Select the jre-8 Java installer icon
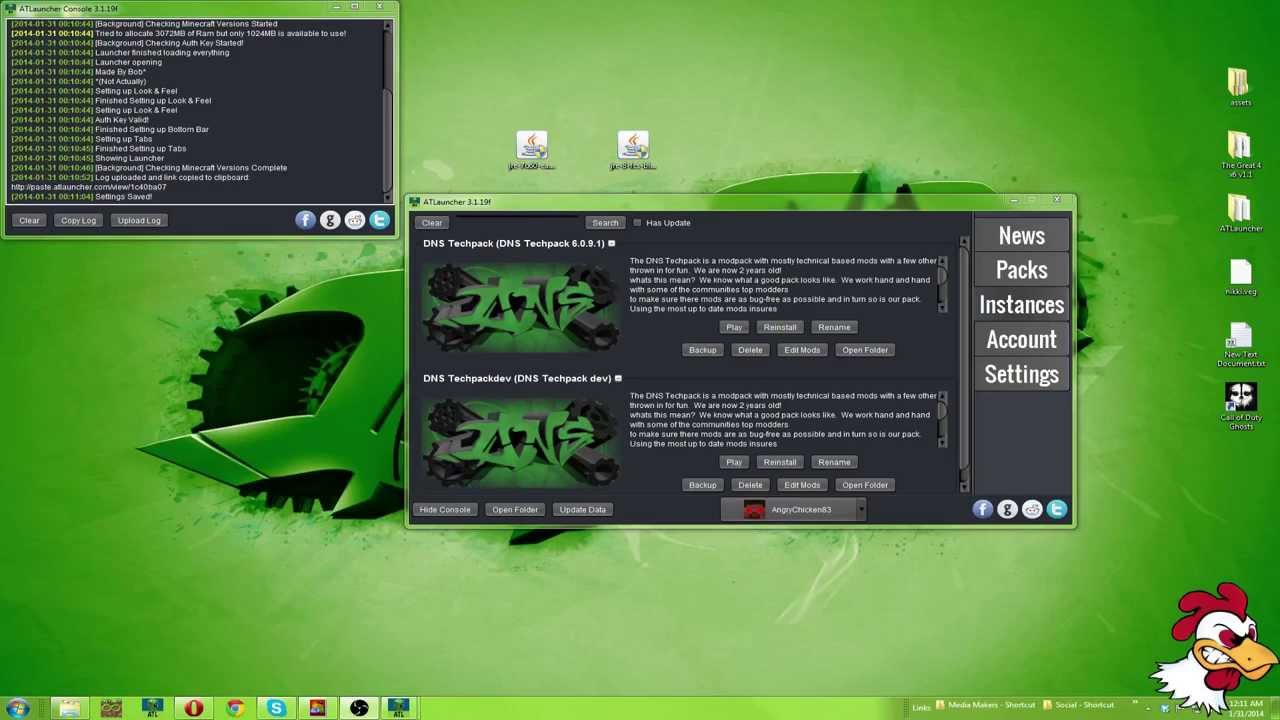The width and height of the screenshot is (1280, 720). (x=633, y=150)
